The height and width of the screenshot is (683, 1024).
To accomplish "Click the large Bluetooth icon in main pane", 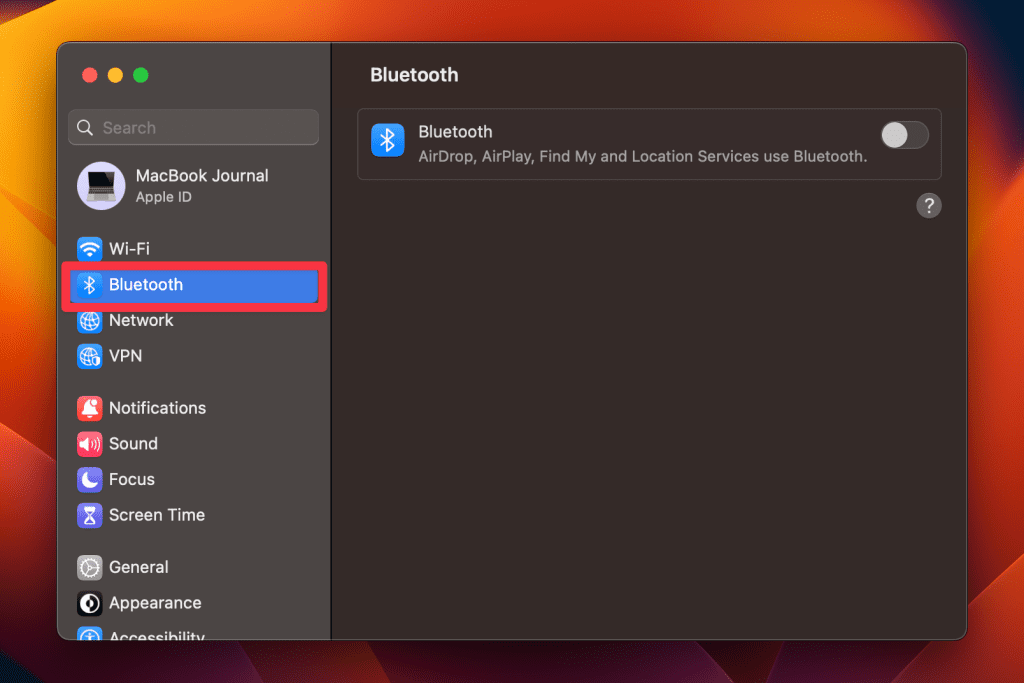I will click(388, 140).
